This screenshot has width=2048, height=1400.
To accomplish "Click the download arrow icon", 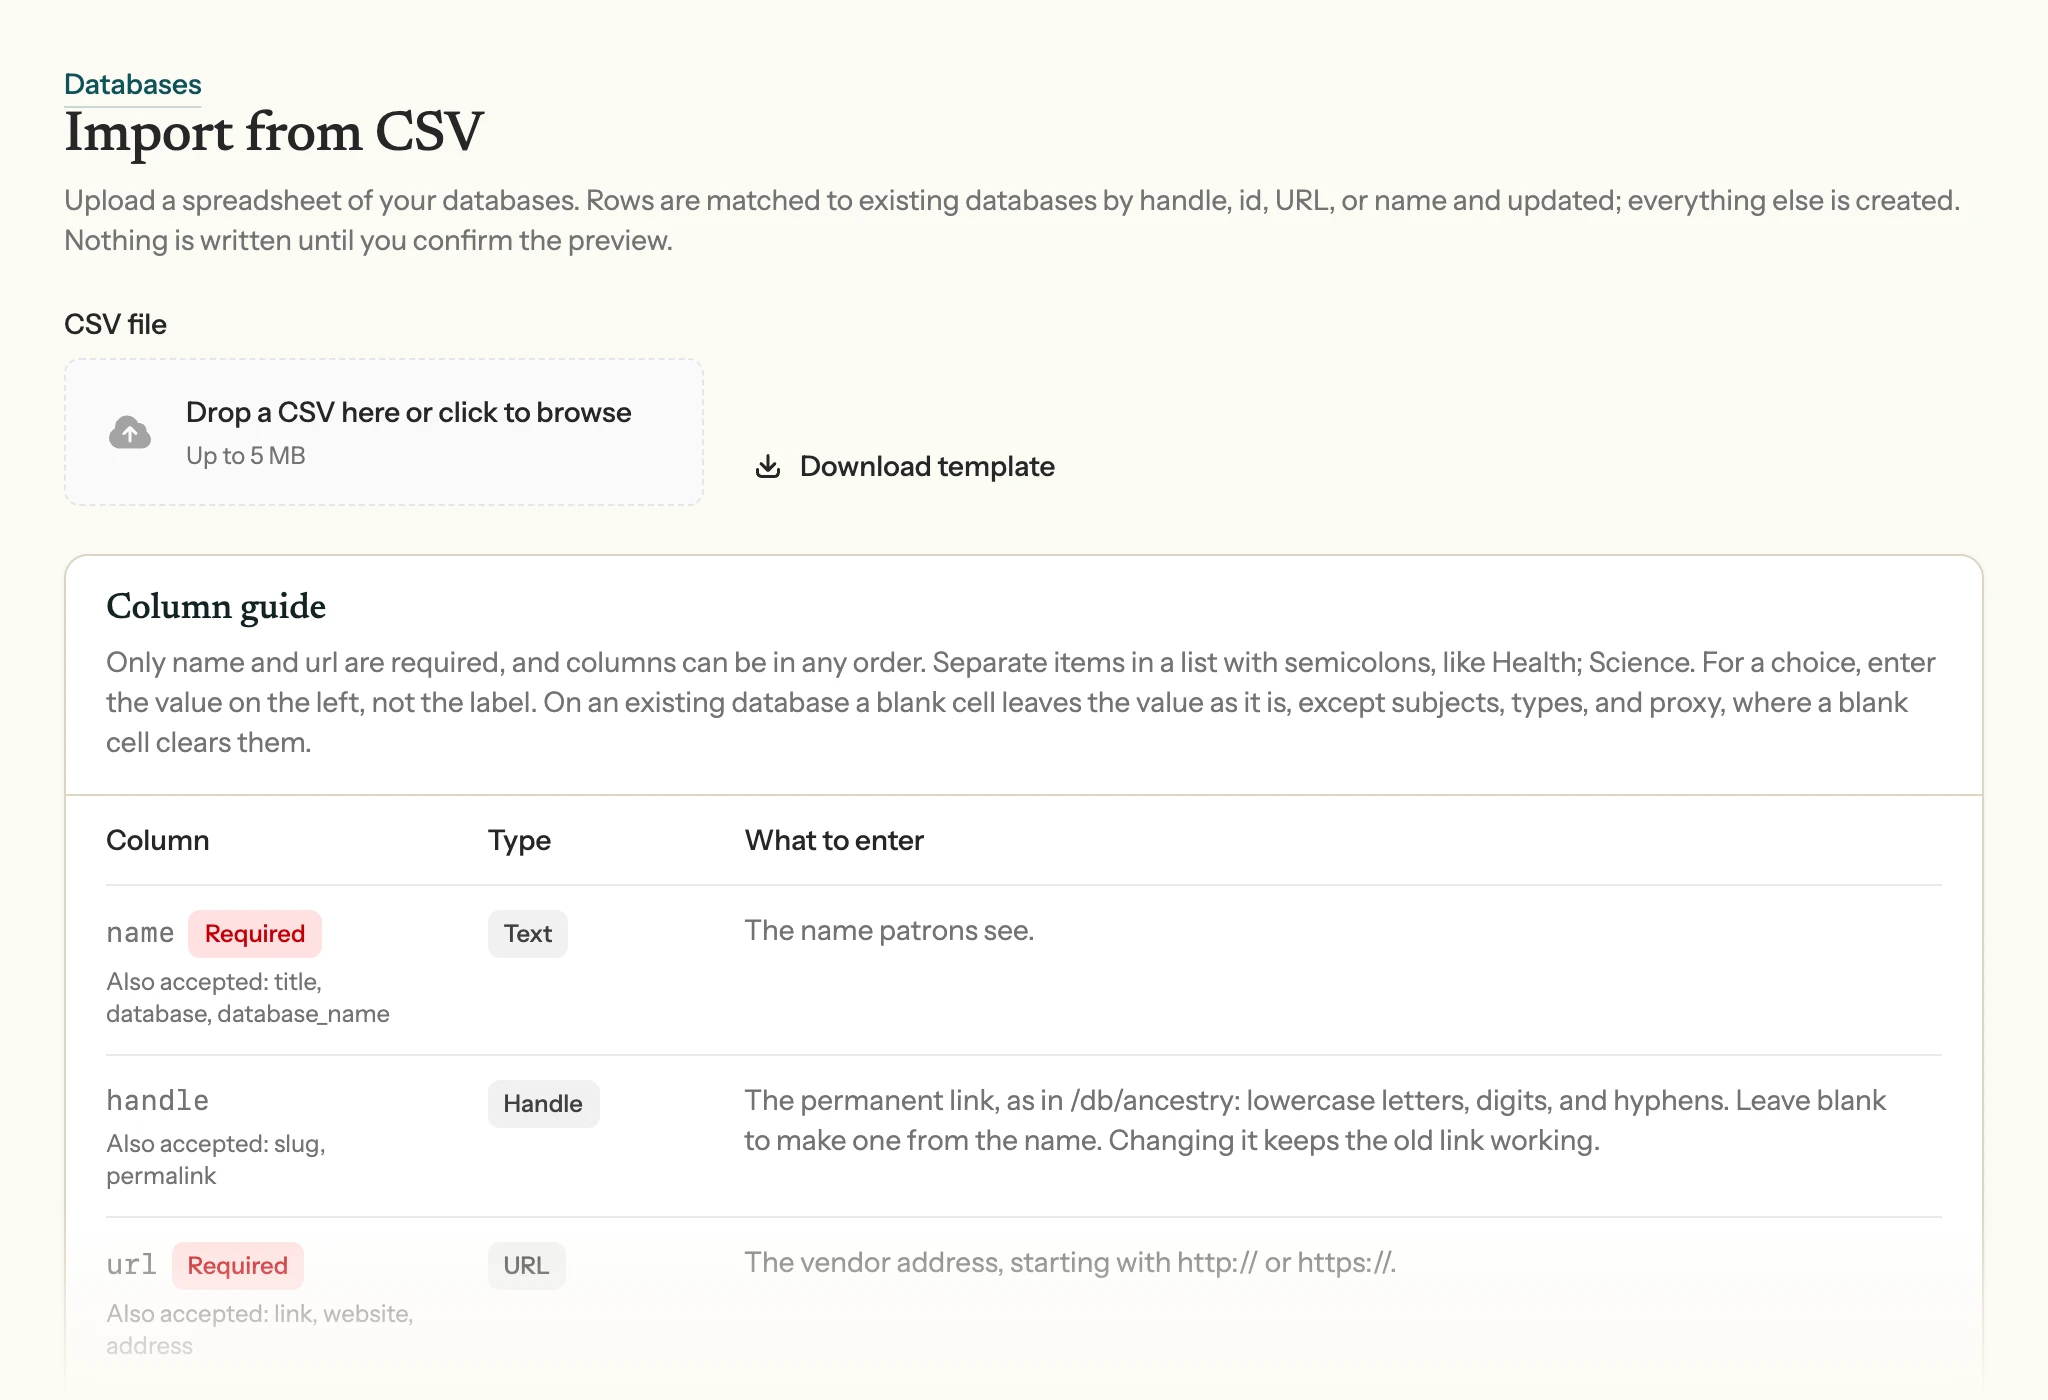I will [x=768, y=466].
